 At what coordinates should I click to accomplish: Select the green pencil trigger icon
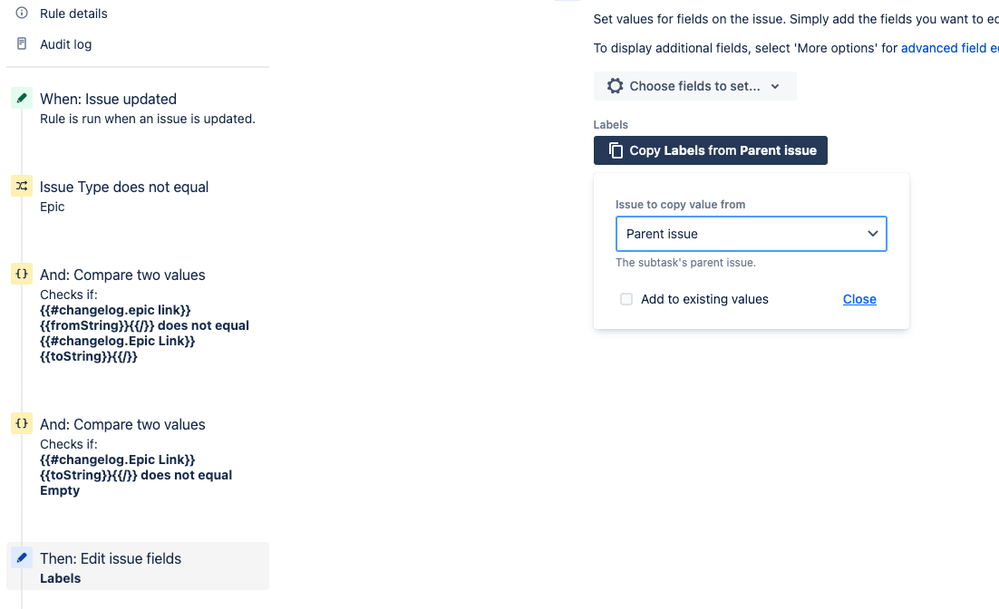pos(21,98)
